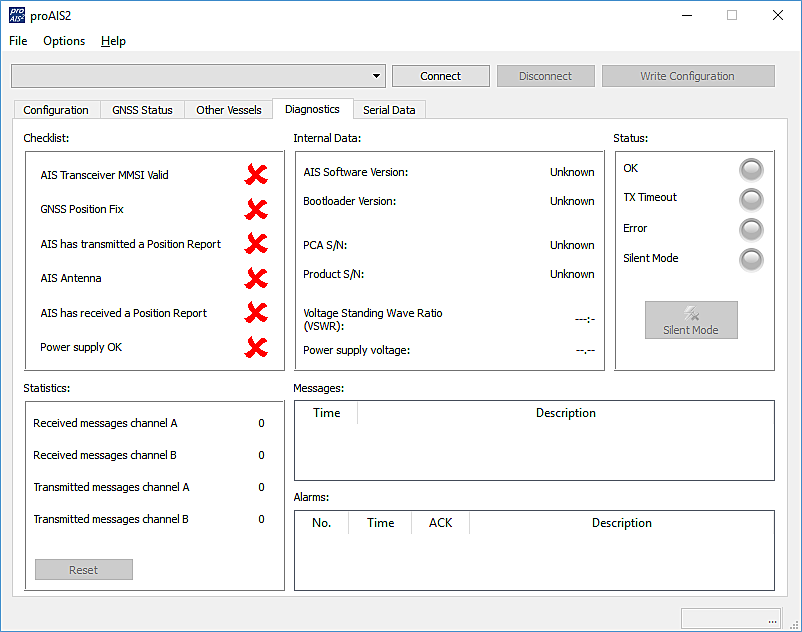The width and height of the screenshot is (802, 632).
Task: Click Transmitted messages channel B count
Action: pyautogui.click(x=261, y=519)
